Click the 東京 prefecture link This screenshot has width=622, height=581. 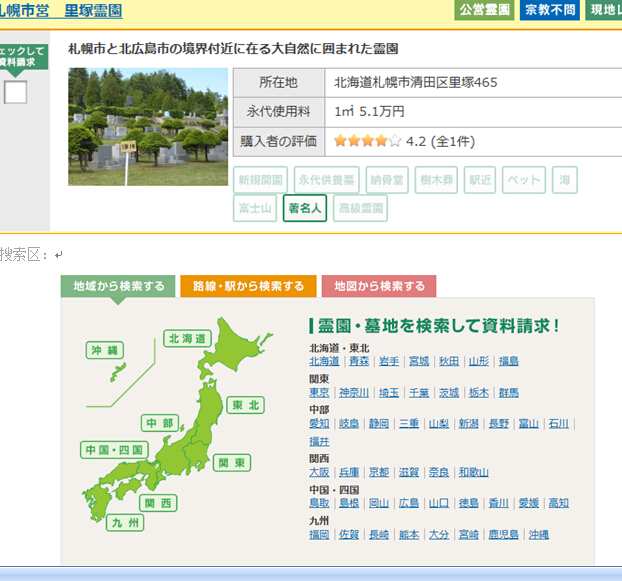tap(319, 393)
